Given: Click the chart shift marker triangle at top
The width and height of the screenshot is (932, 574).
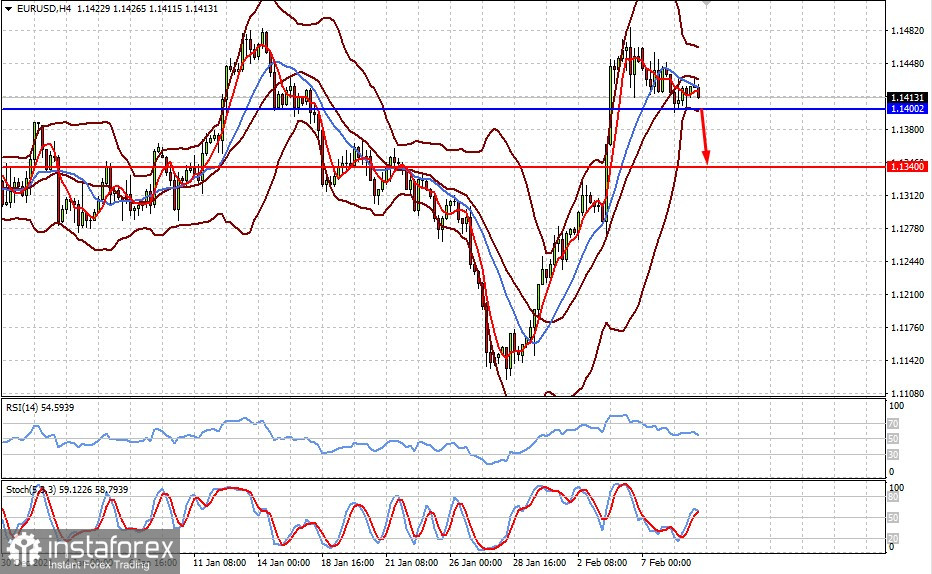Looking at the screenshot, I should coord(706,4).
